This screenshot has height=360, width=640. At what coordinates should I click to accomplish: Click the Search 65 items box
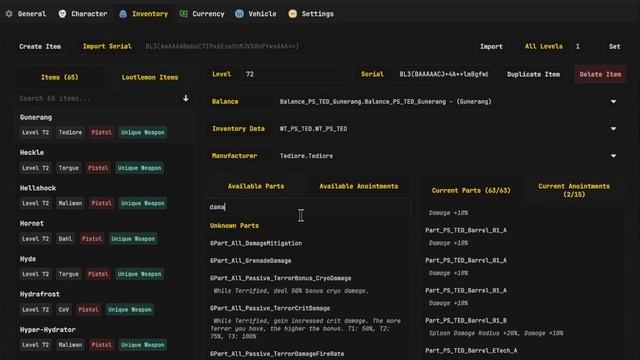point(97,98)
